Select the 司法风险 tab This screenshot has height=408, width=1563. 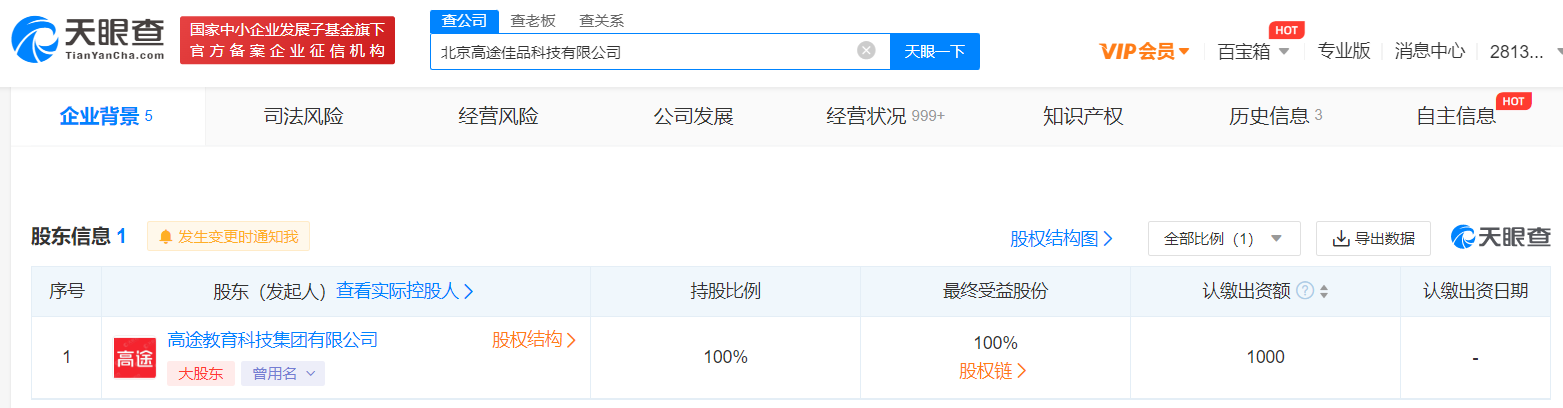pos(303,116)
